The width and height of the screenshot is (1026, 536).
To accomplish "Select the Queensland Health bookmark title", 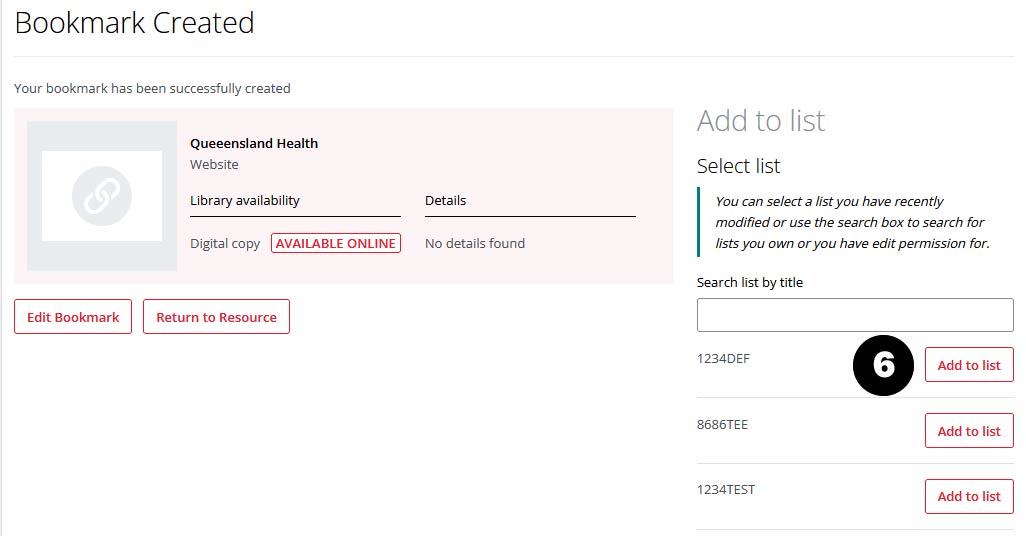I will point(254,143).
